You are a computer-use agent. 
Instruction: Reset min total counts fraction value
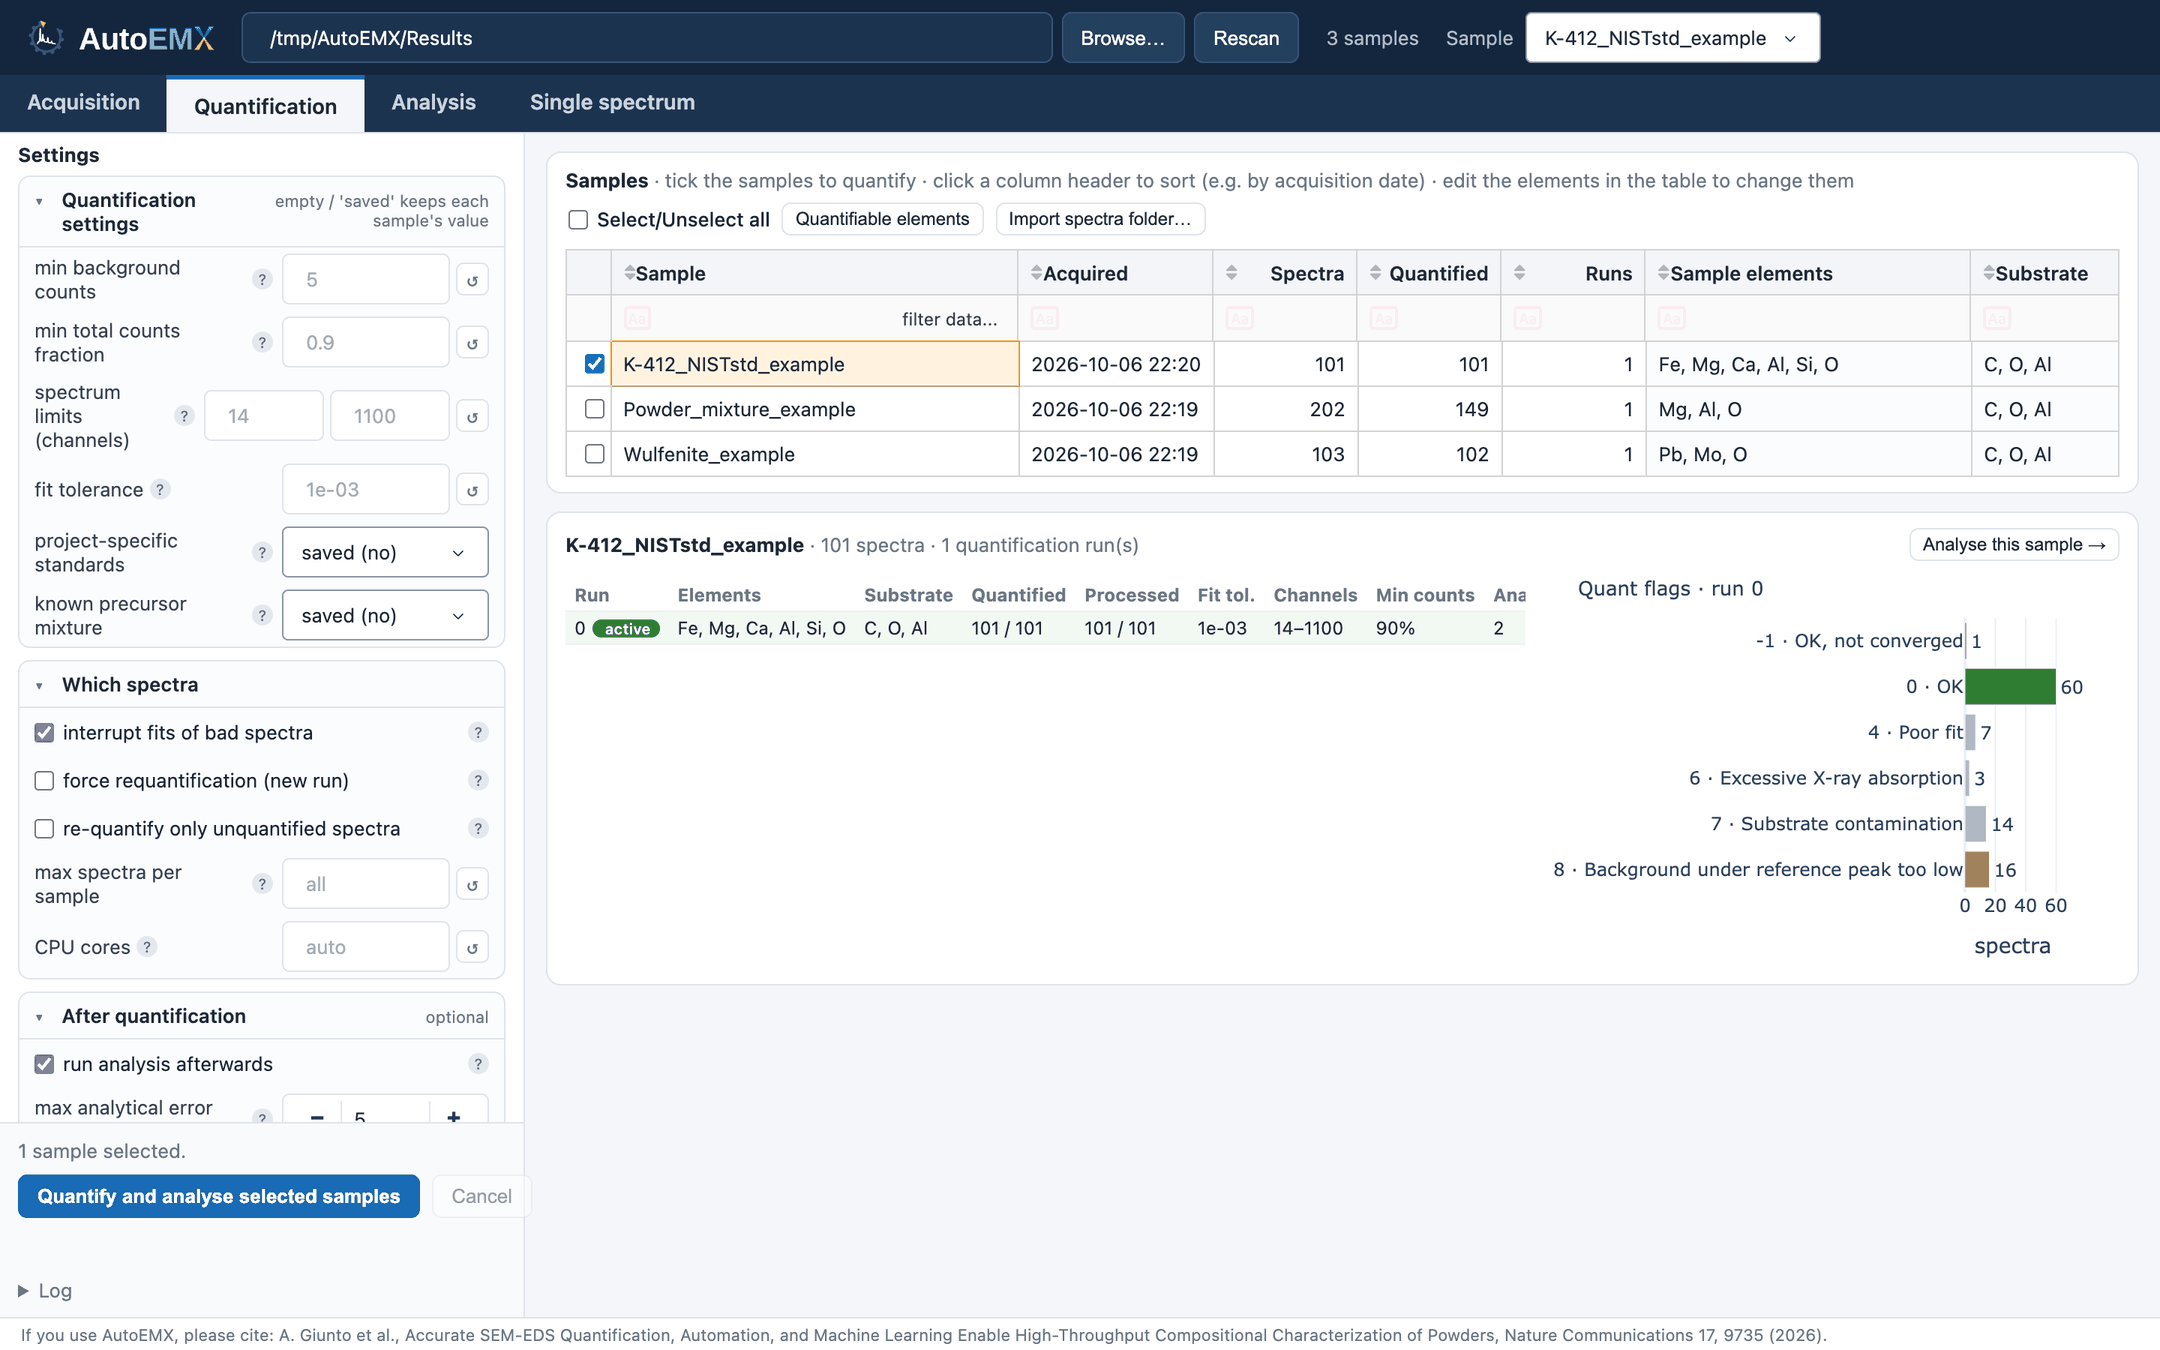[x=472, y=343]
